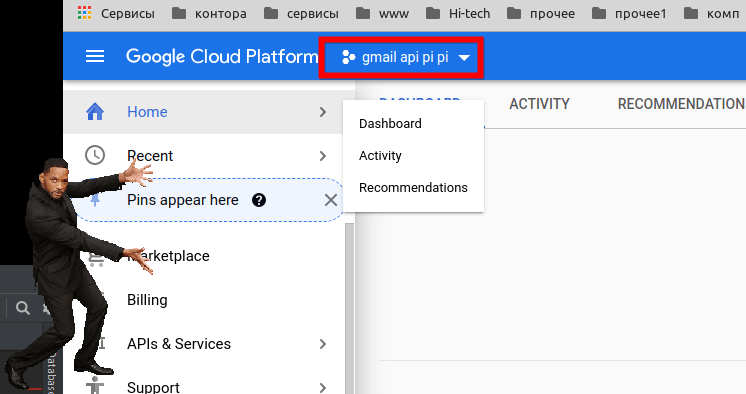
Task: Choose Activity from the Home flyout
Action: (x=413, y=156)
